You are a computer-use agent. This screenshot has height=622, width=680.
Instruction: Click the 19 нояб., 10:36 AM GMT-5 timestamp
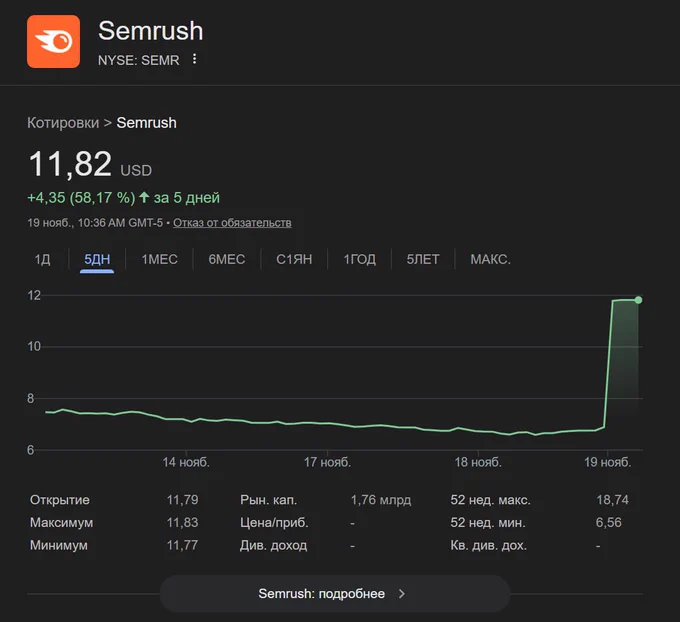pos(95,223)
